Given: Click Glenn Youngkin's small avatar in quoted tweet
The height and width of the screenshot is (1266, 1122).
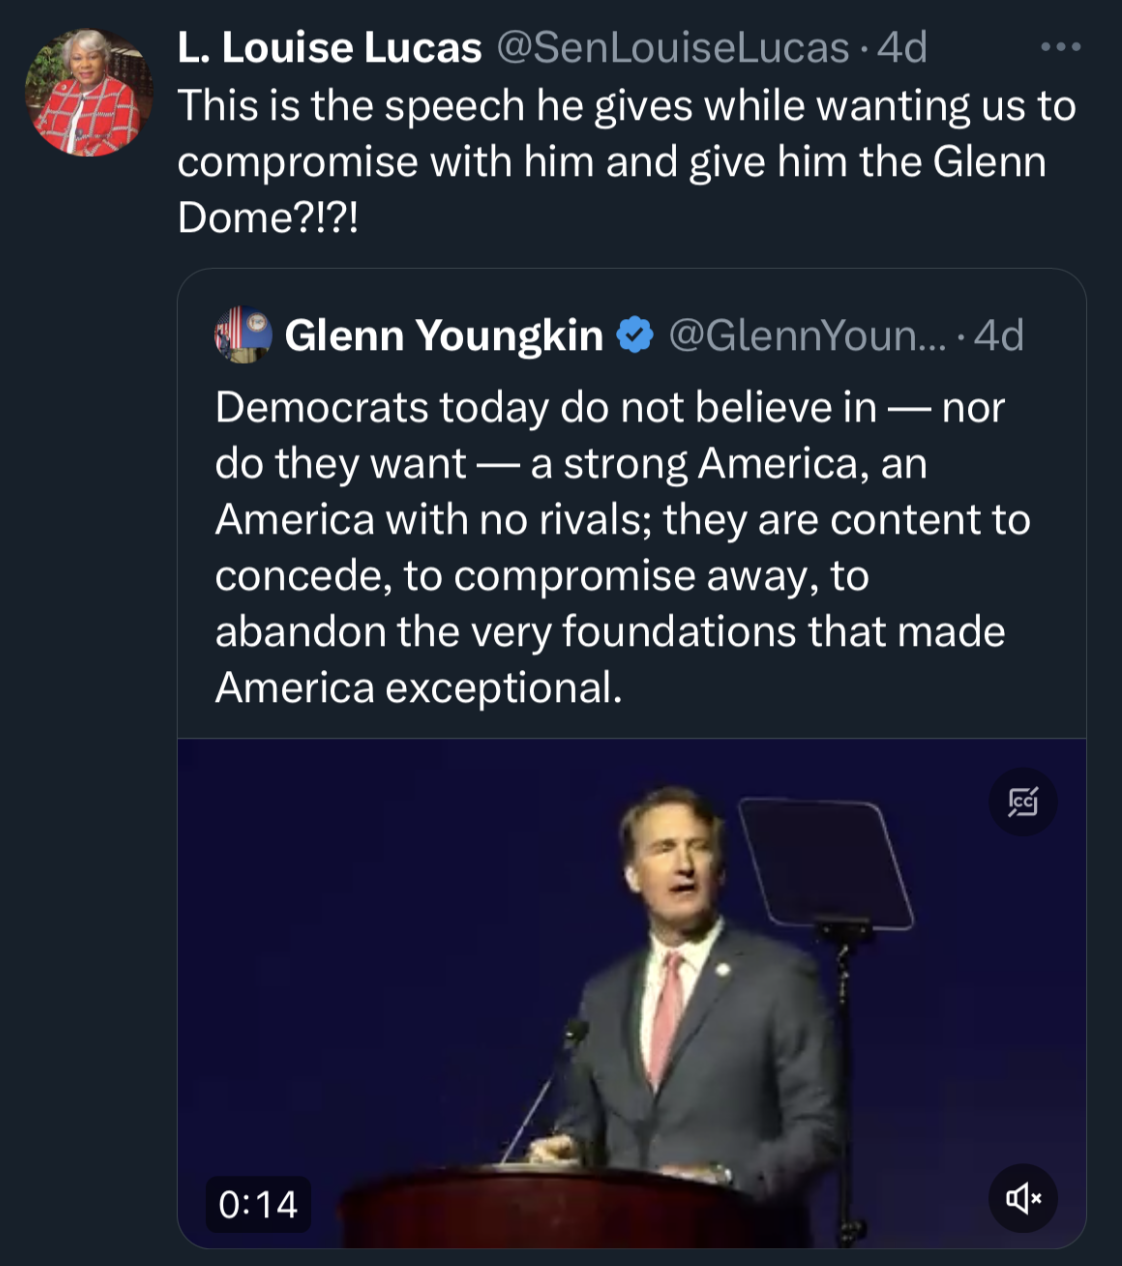Looking at the screenshot, I should coord(243,335).
